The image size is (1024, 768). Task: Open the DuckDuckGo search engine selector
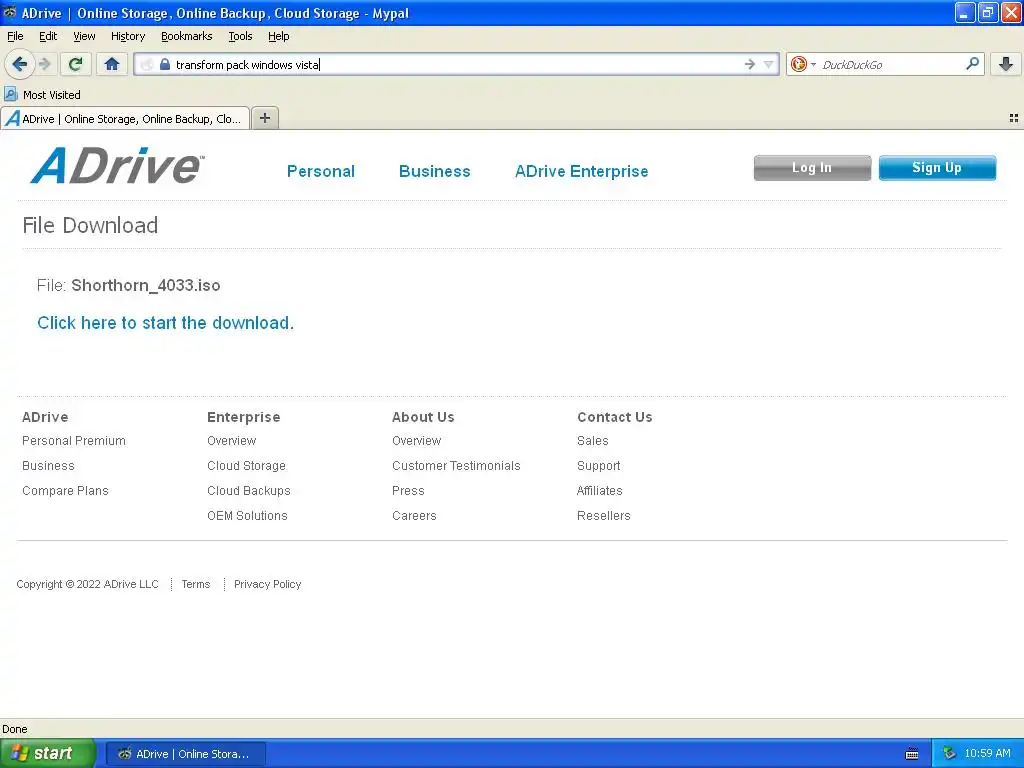[x=803, y=64]
